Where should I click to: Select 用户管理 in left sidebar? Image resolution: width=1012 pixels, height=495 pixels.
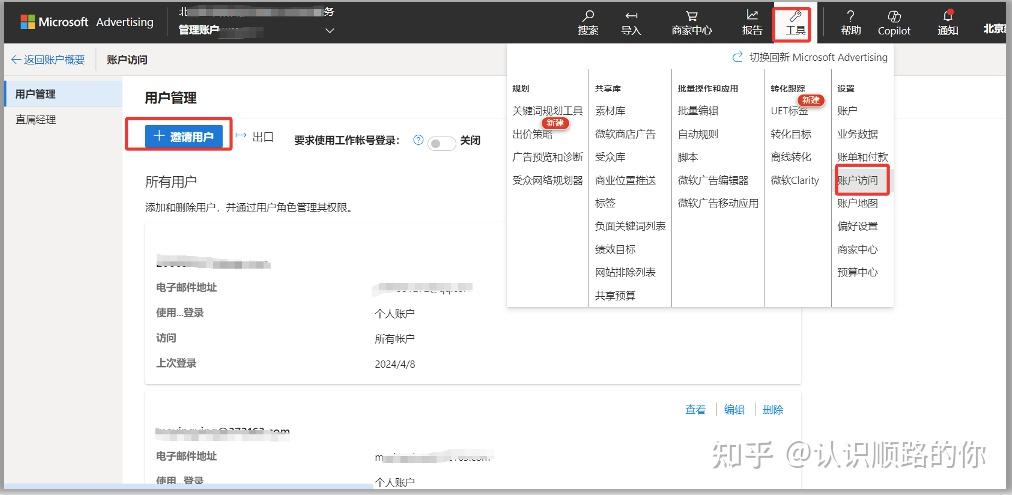61,94
